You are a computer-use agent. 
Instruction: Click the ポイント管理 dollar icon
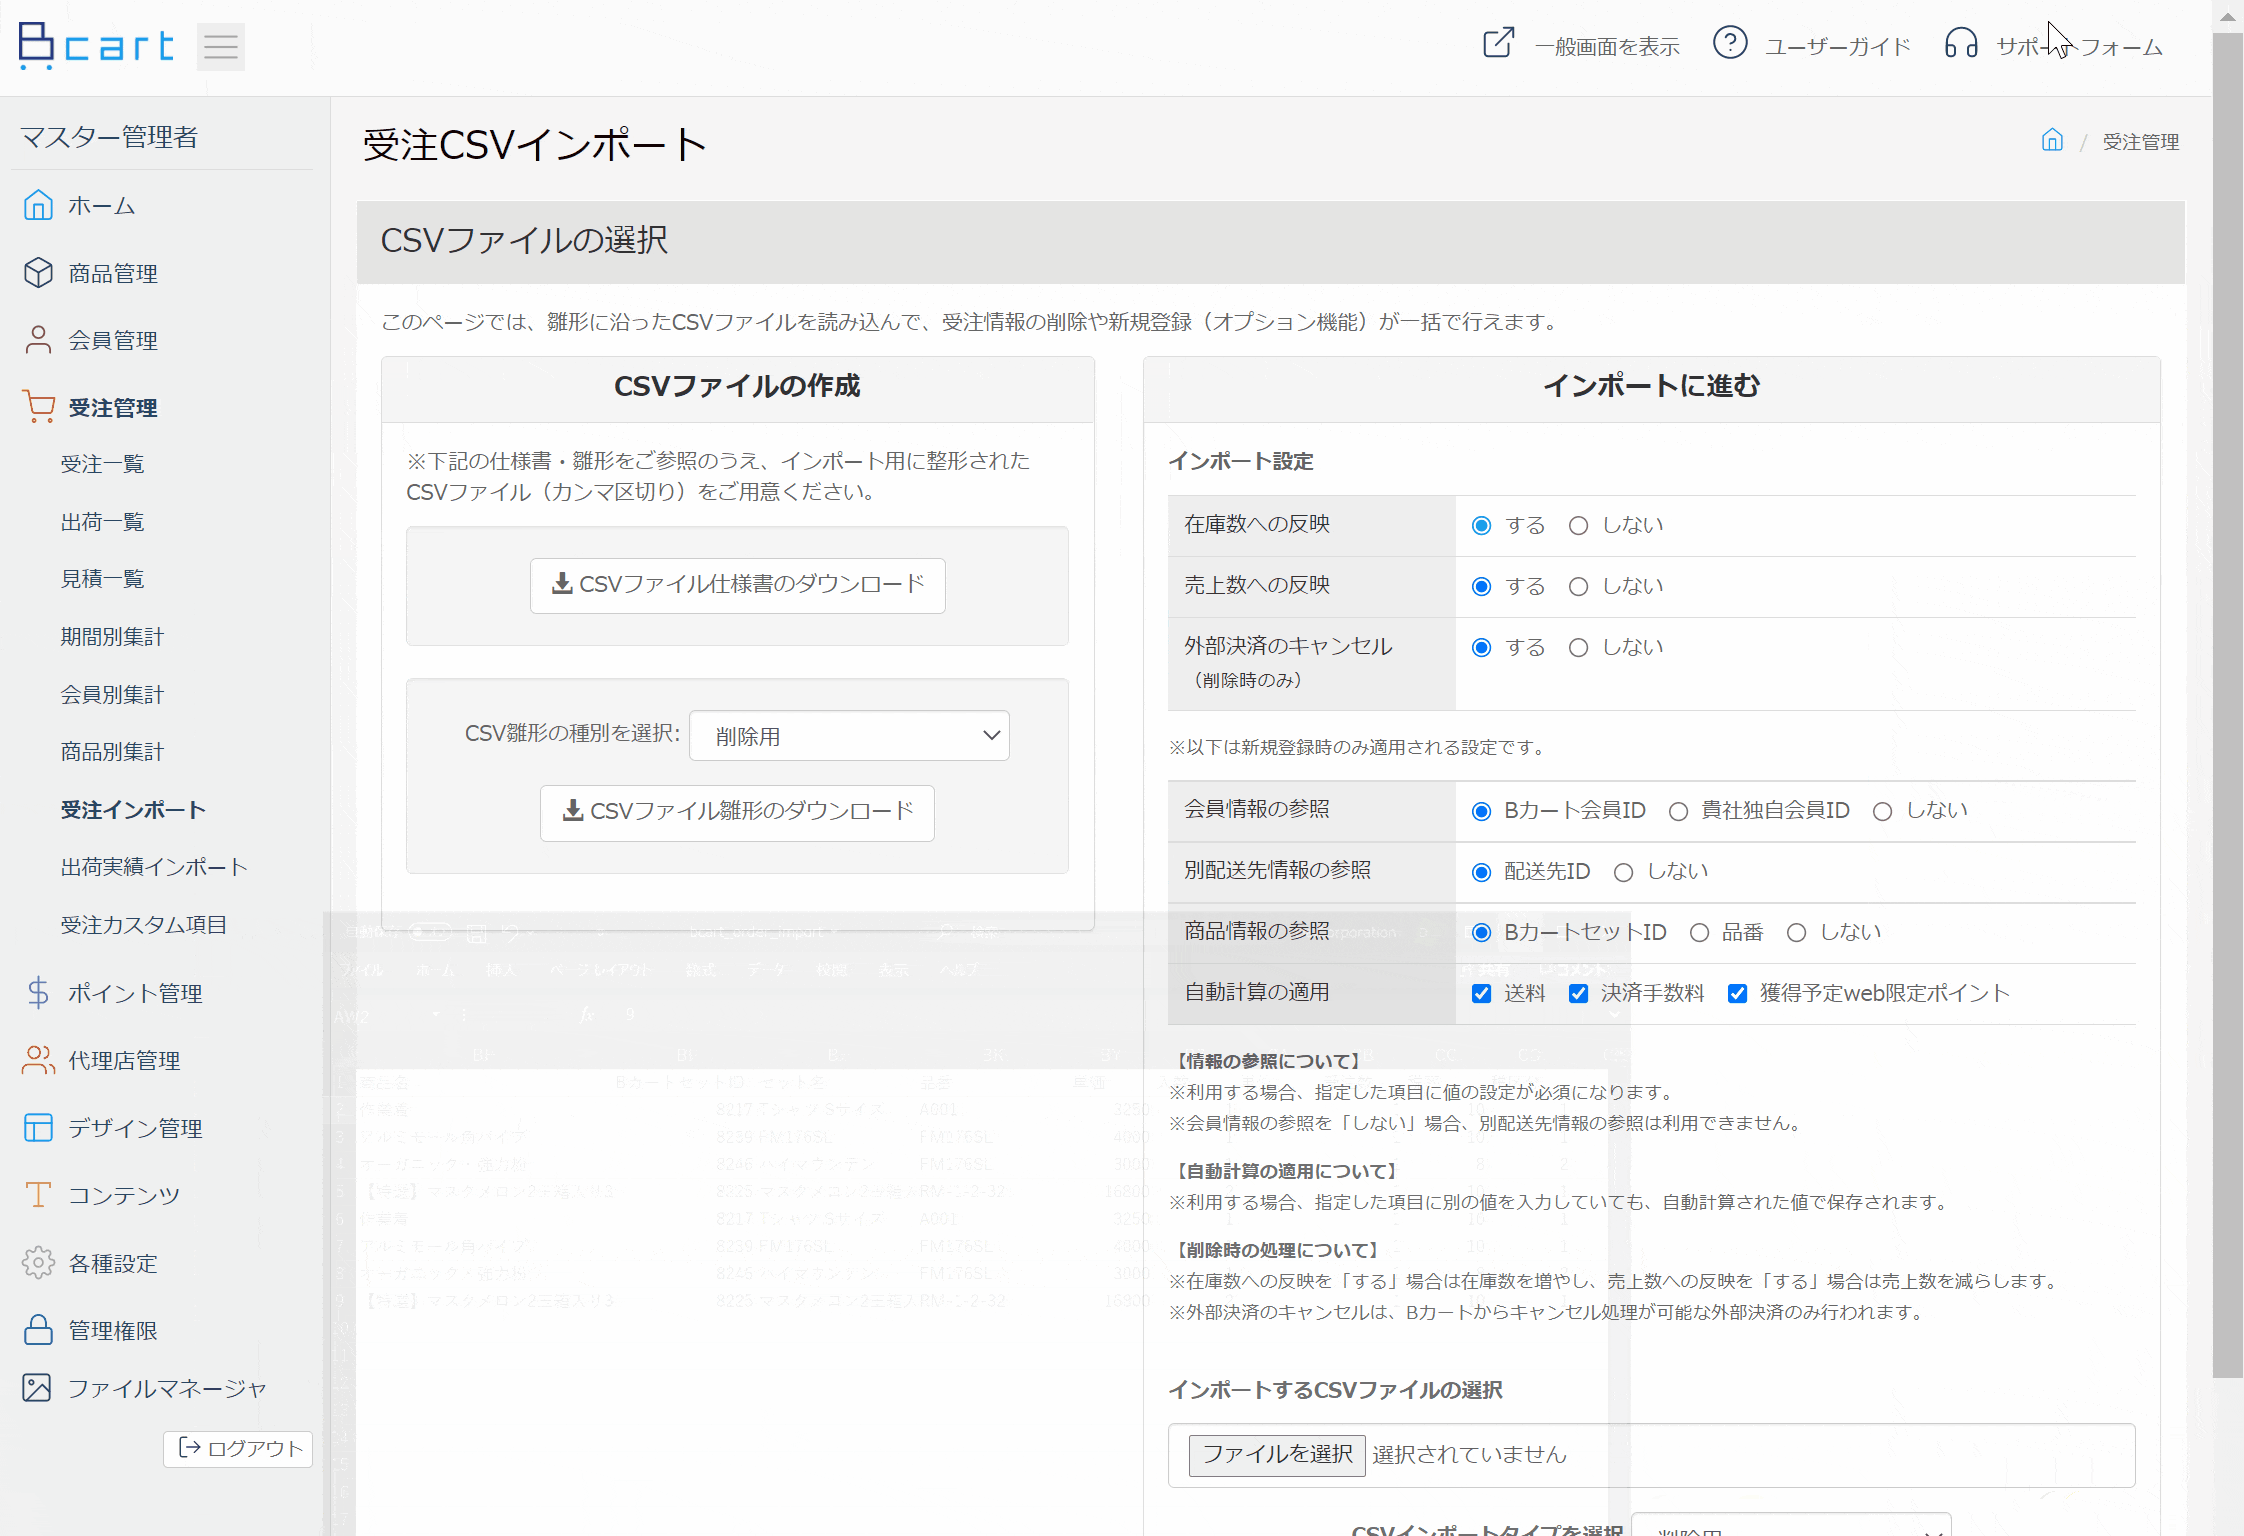(x=38, y=992)
